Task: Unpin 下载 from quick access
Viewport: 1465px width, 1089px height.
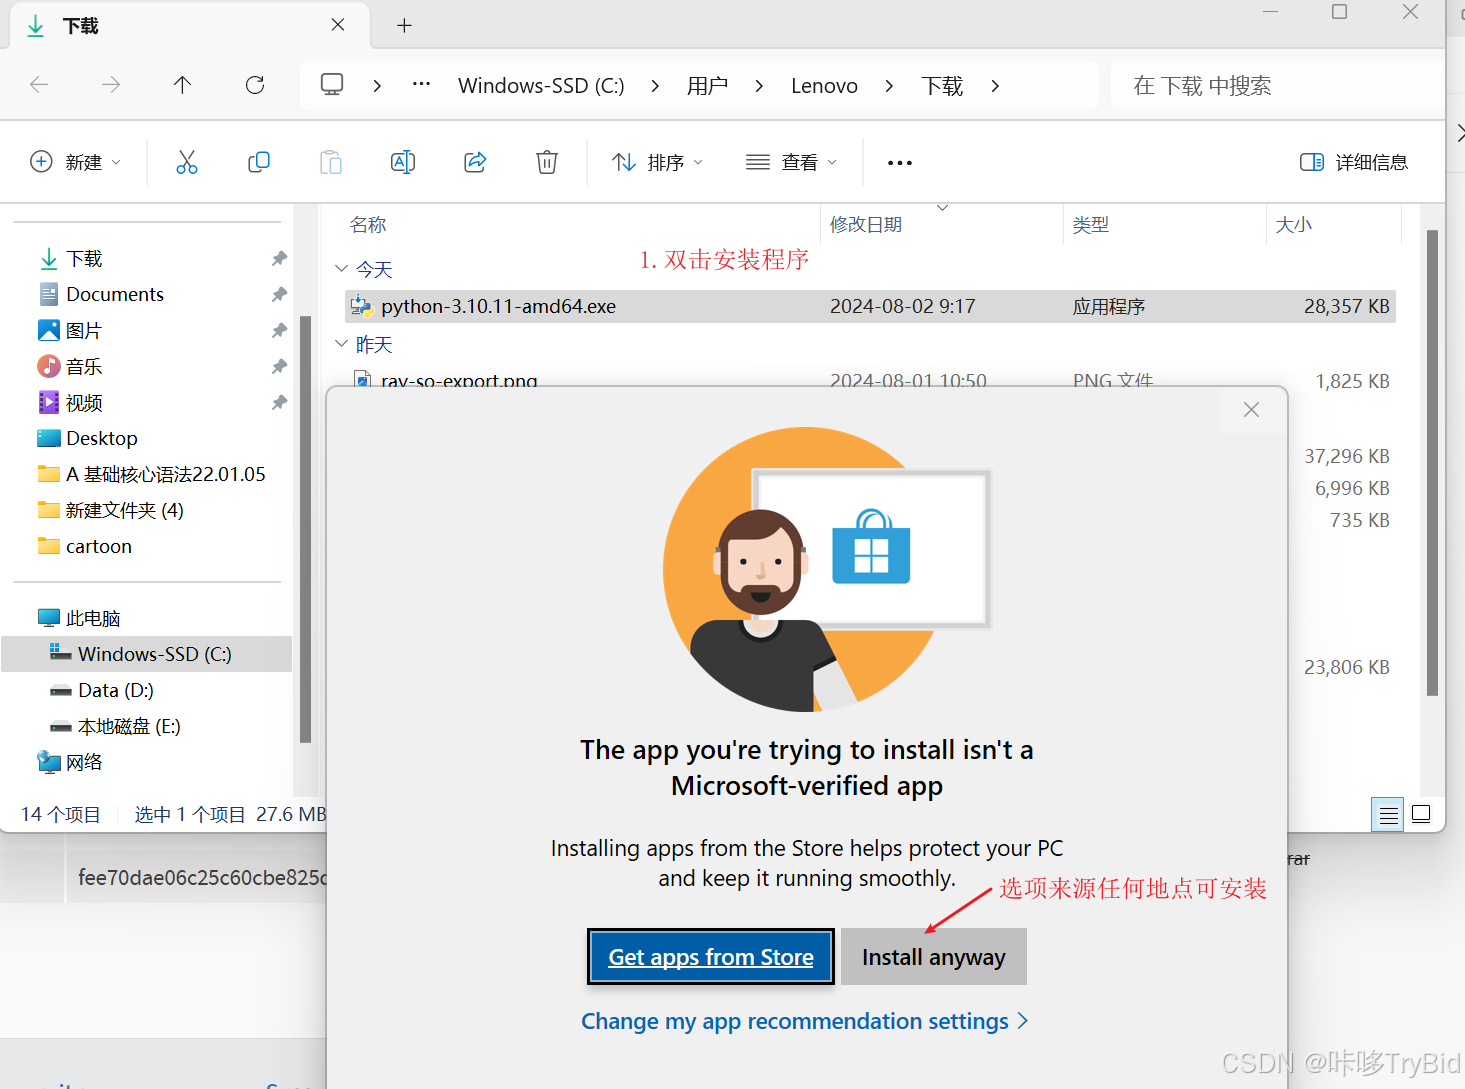Action: click(279, 259)
